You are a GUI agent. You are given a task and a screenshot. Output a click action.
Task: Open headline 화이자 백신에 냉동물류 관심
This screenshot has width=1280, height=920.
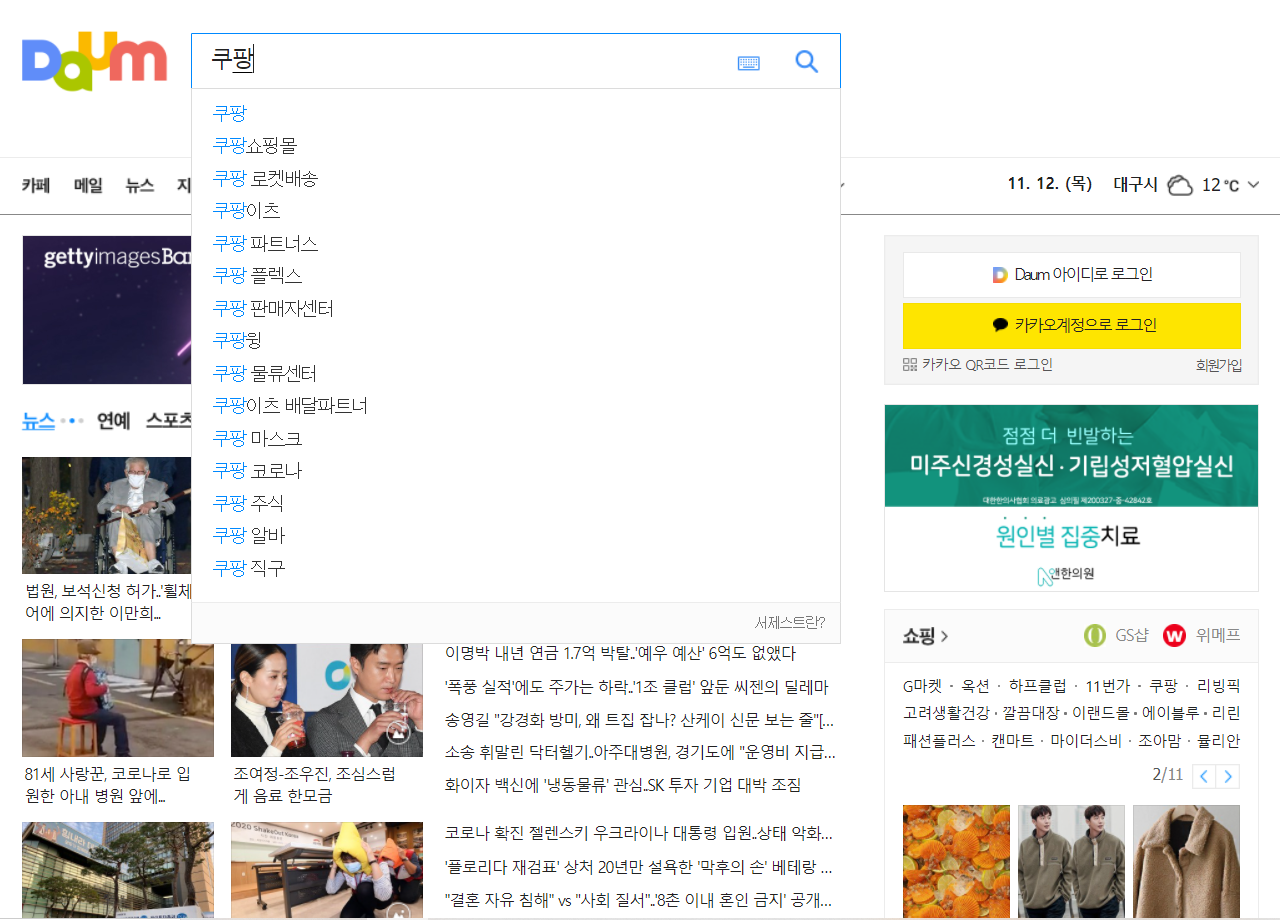(623, 785)
